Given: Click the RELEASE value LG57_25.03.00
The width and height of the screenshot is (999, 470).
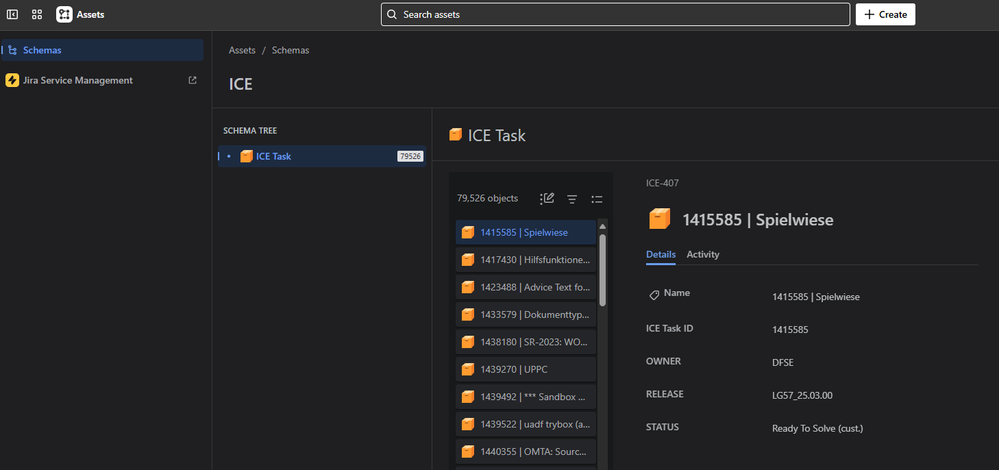Looking at the screenshot, I should tap(802, 395).
